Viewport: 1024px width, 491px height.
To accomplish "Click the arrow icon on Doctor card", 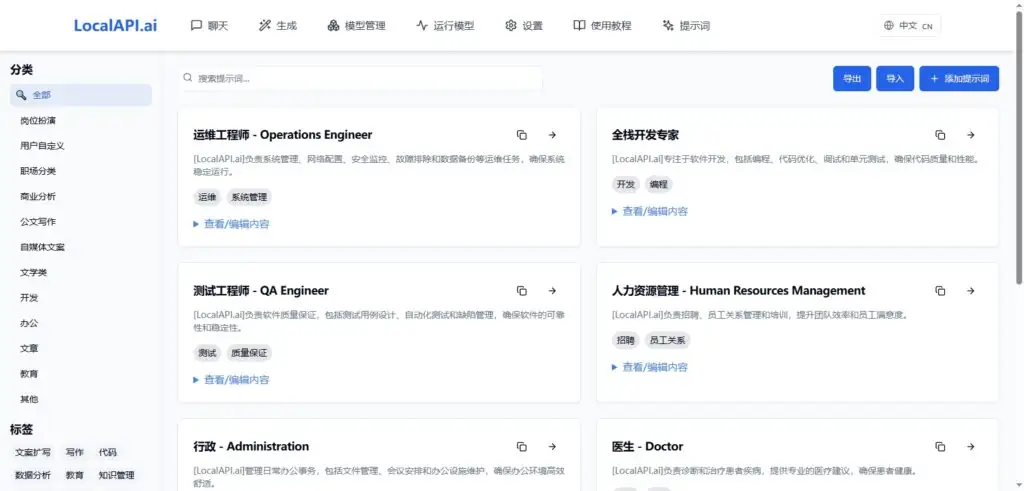I will [x=970, y=447].
